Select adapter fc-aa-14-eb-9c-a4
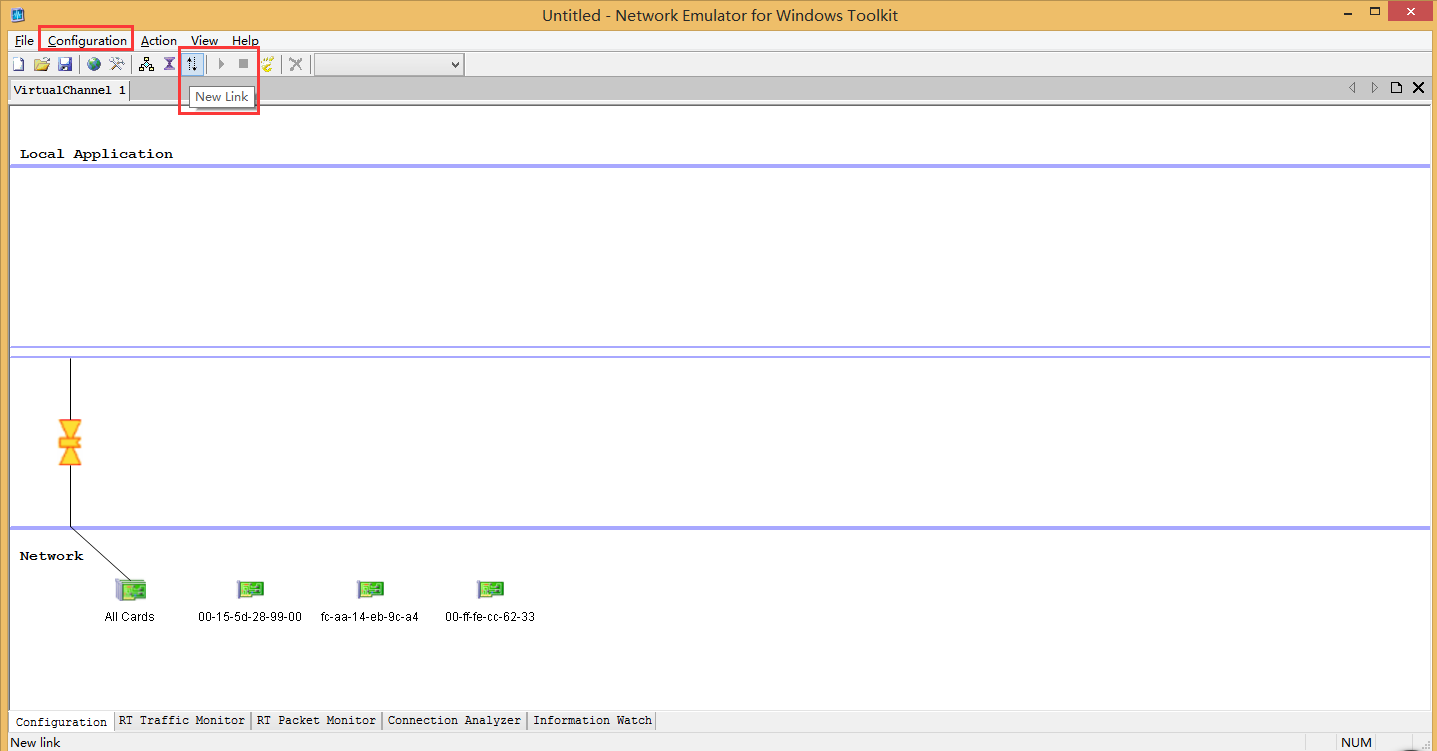The width and height of the screenshot is (1437, 751). pyautogui.click(x=370, y=589)
